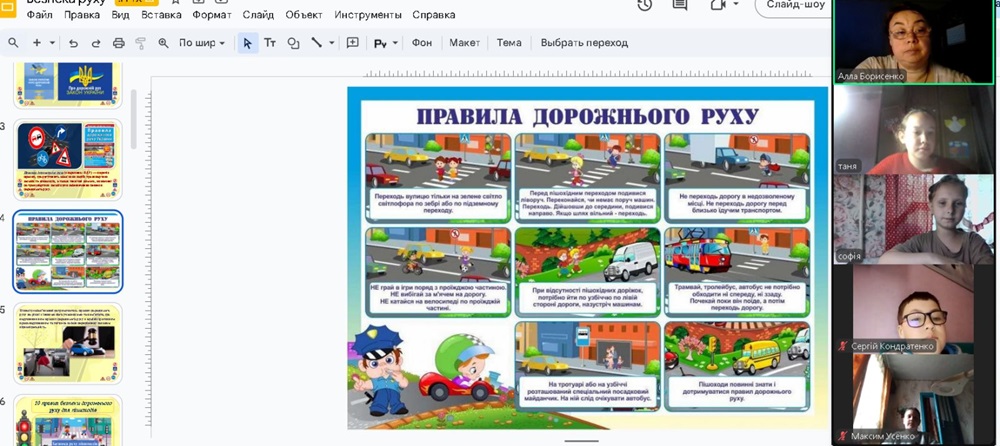The height and width of the screenshot is (446, 1000).
Task: Select Максим Усенко video tile
Action: tap(913, 398)
